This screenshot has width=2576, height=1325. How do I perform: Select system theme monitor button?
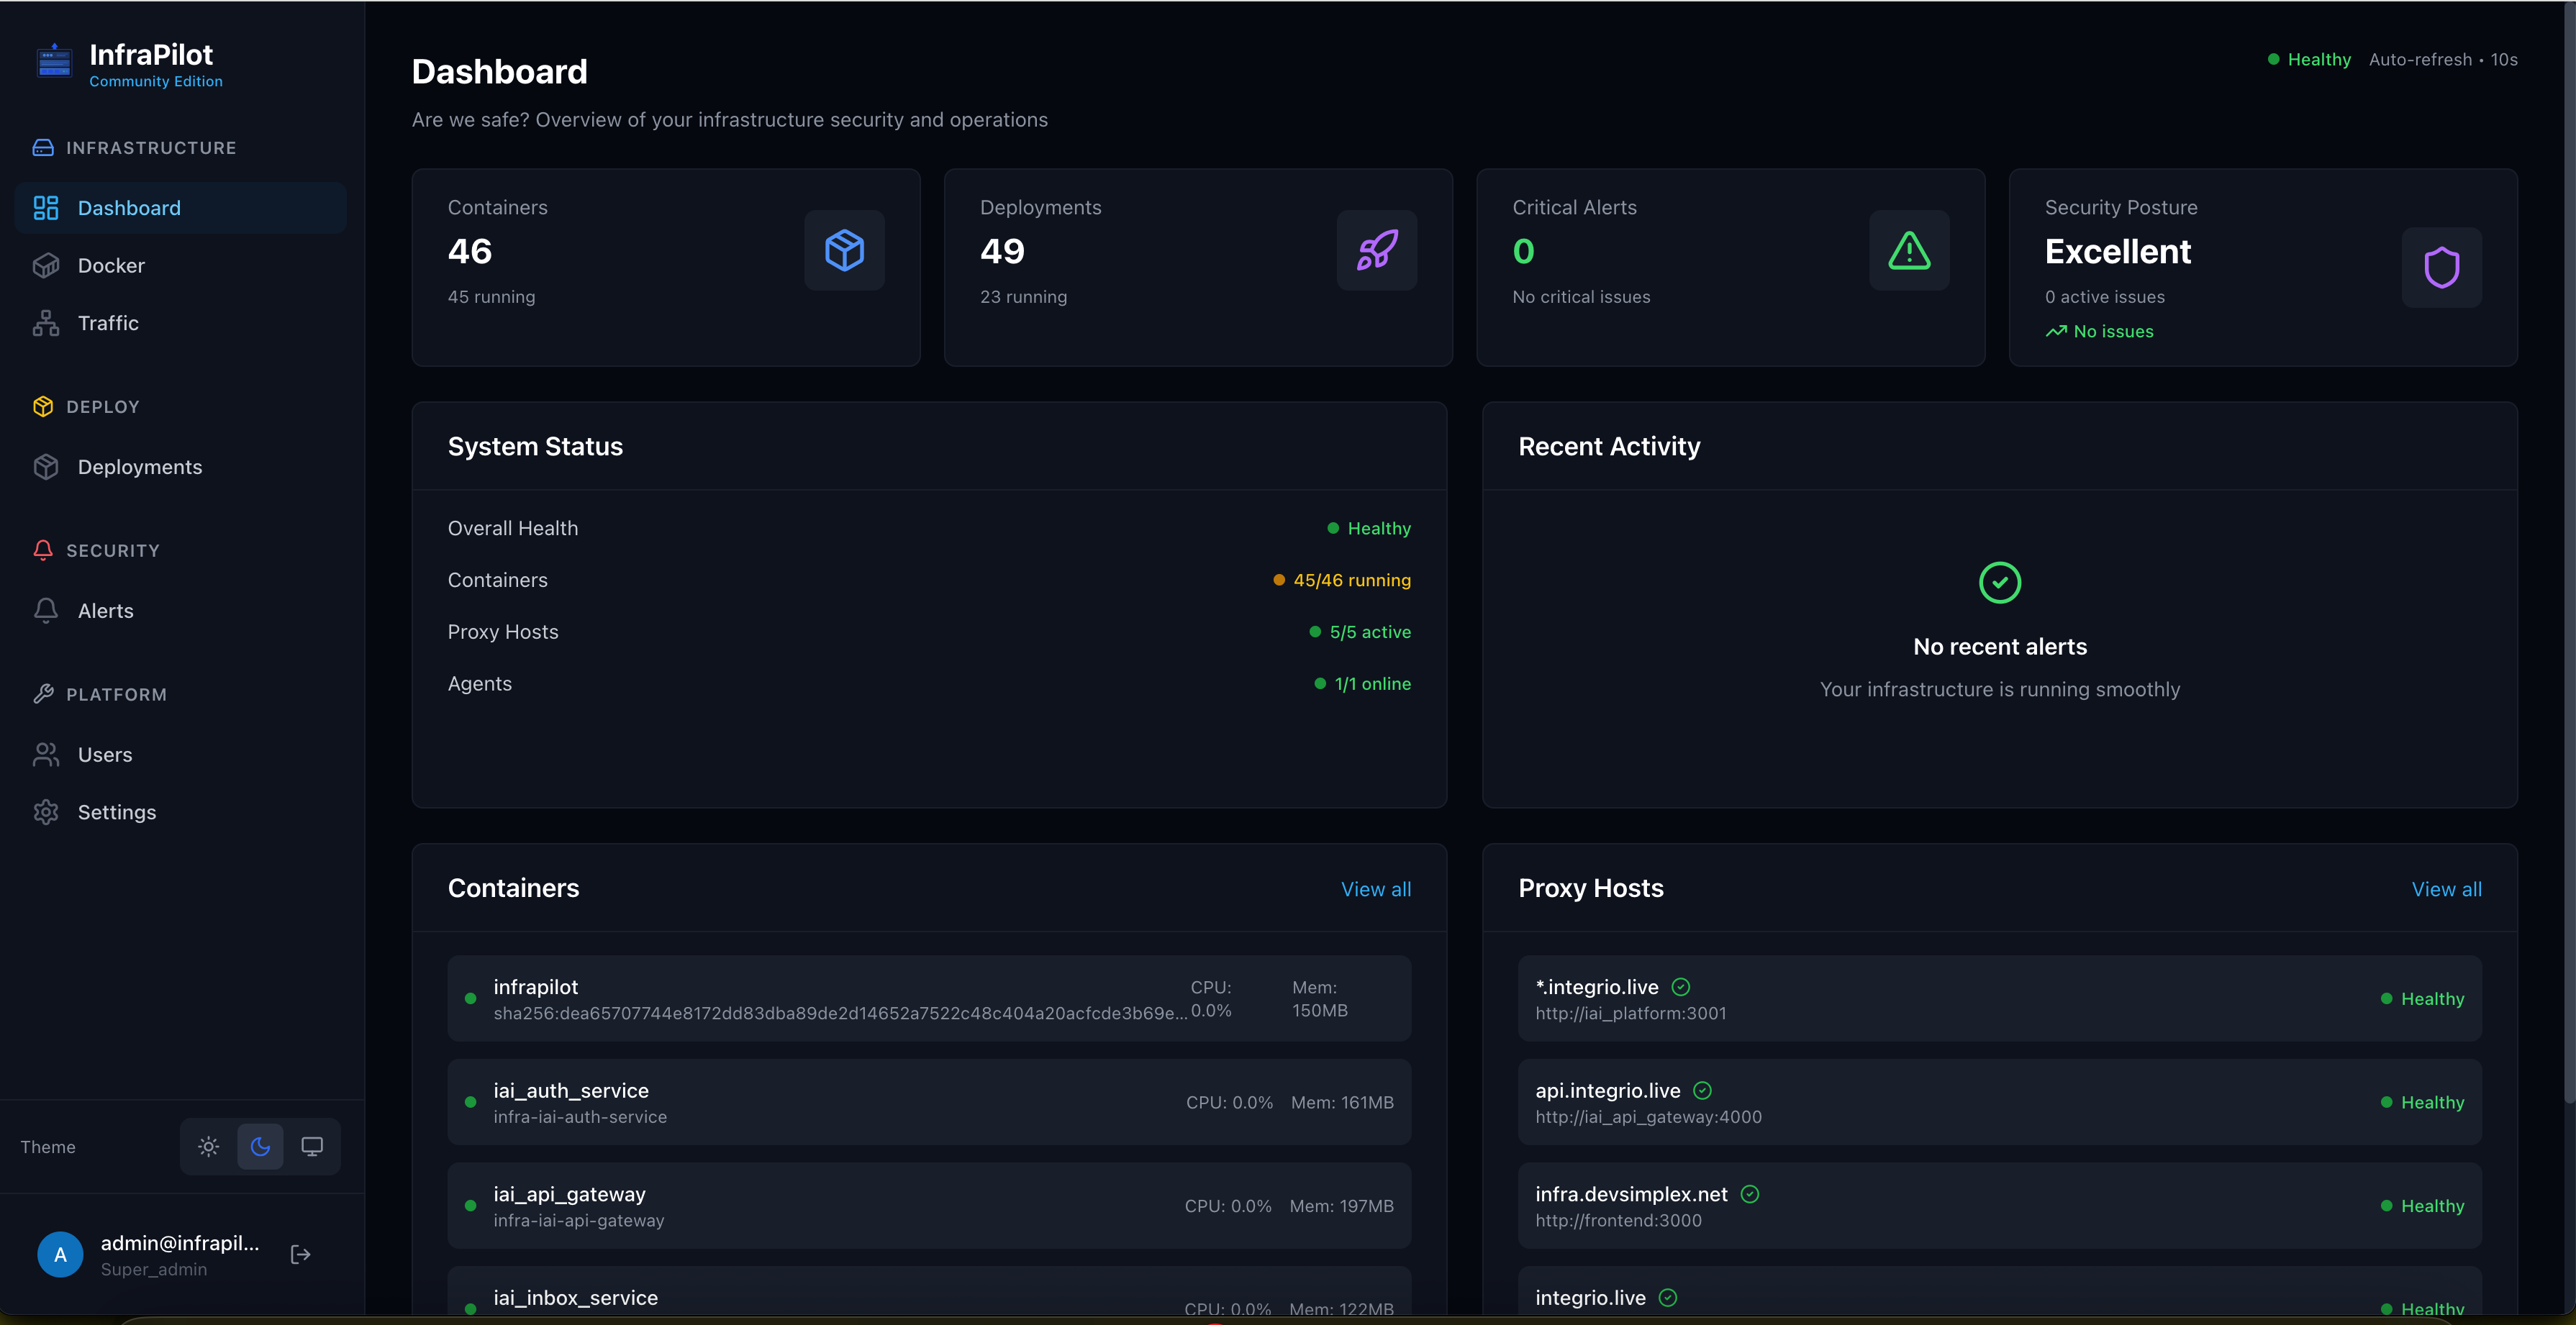click(312, 1147)
